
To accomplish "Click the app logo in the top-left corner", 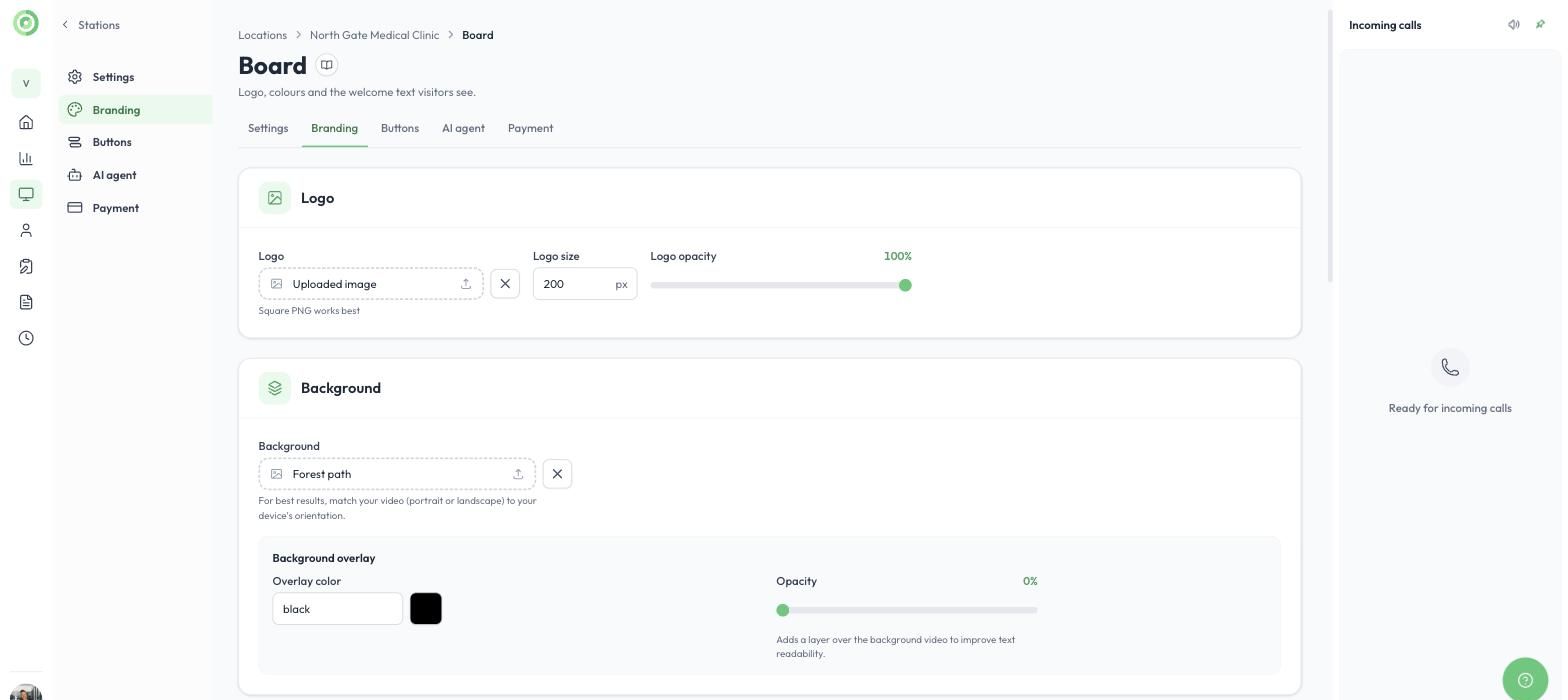I will tap(26, 23).
